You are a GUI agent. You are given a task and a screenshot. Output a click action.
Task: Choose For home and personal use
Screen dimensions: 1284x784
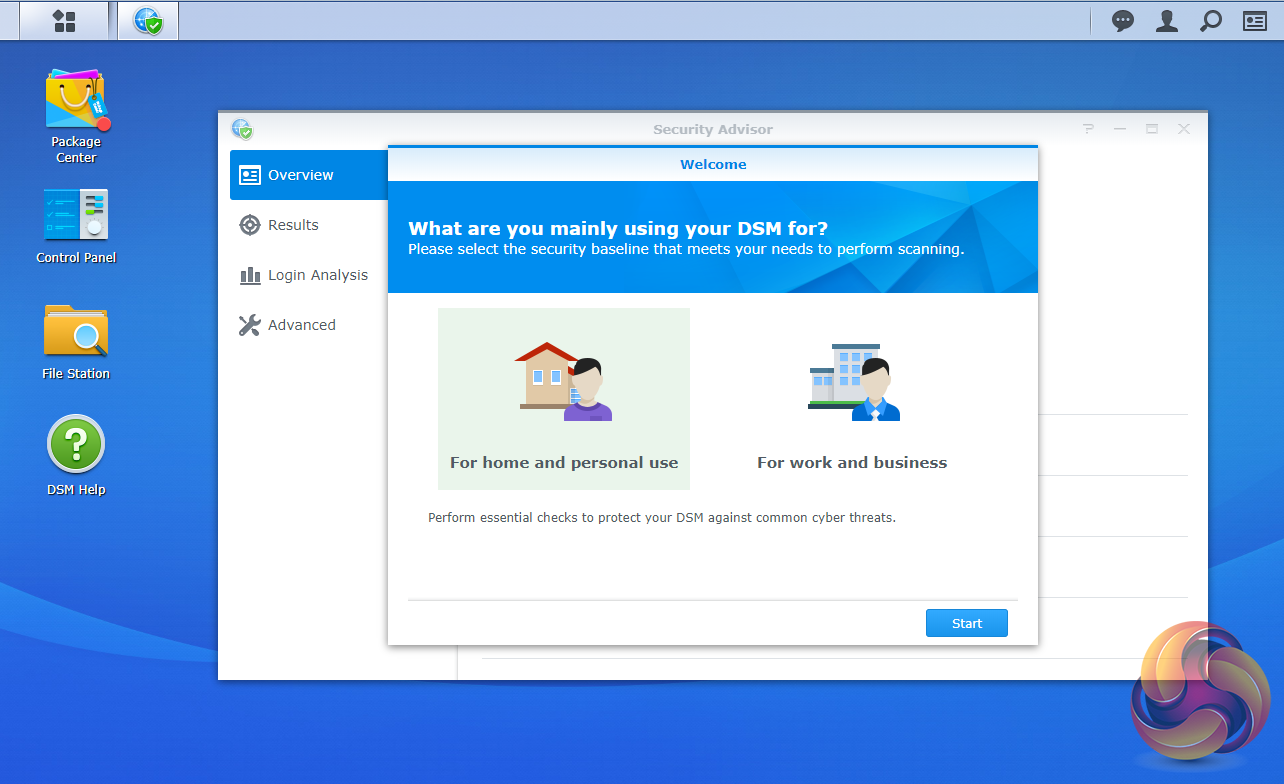tap(564, 399)
